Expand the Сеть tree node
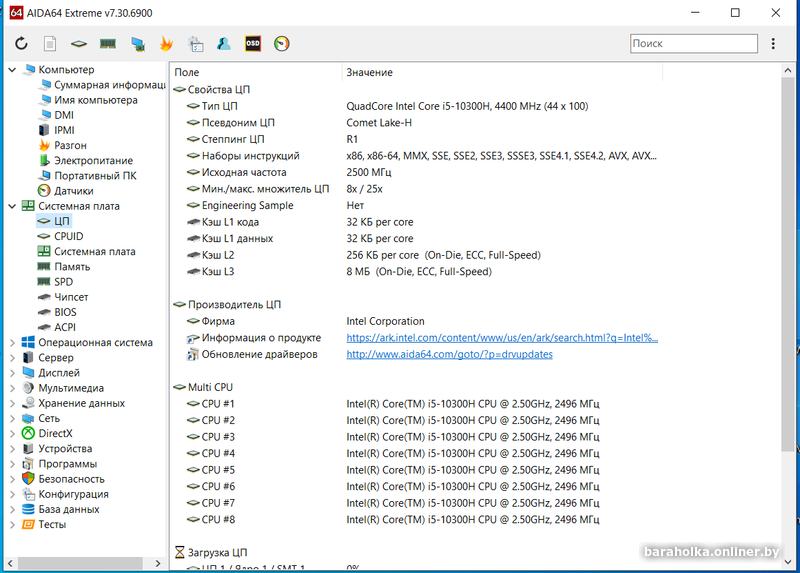This screenshot has height=573, width=800. point(13,418)
